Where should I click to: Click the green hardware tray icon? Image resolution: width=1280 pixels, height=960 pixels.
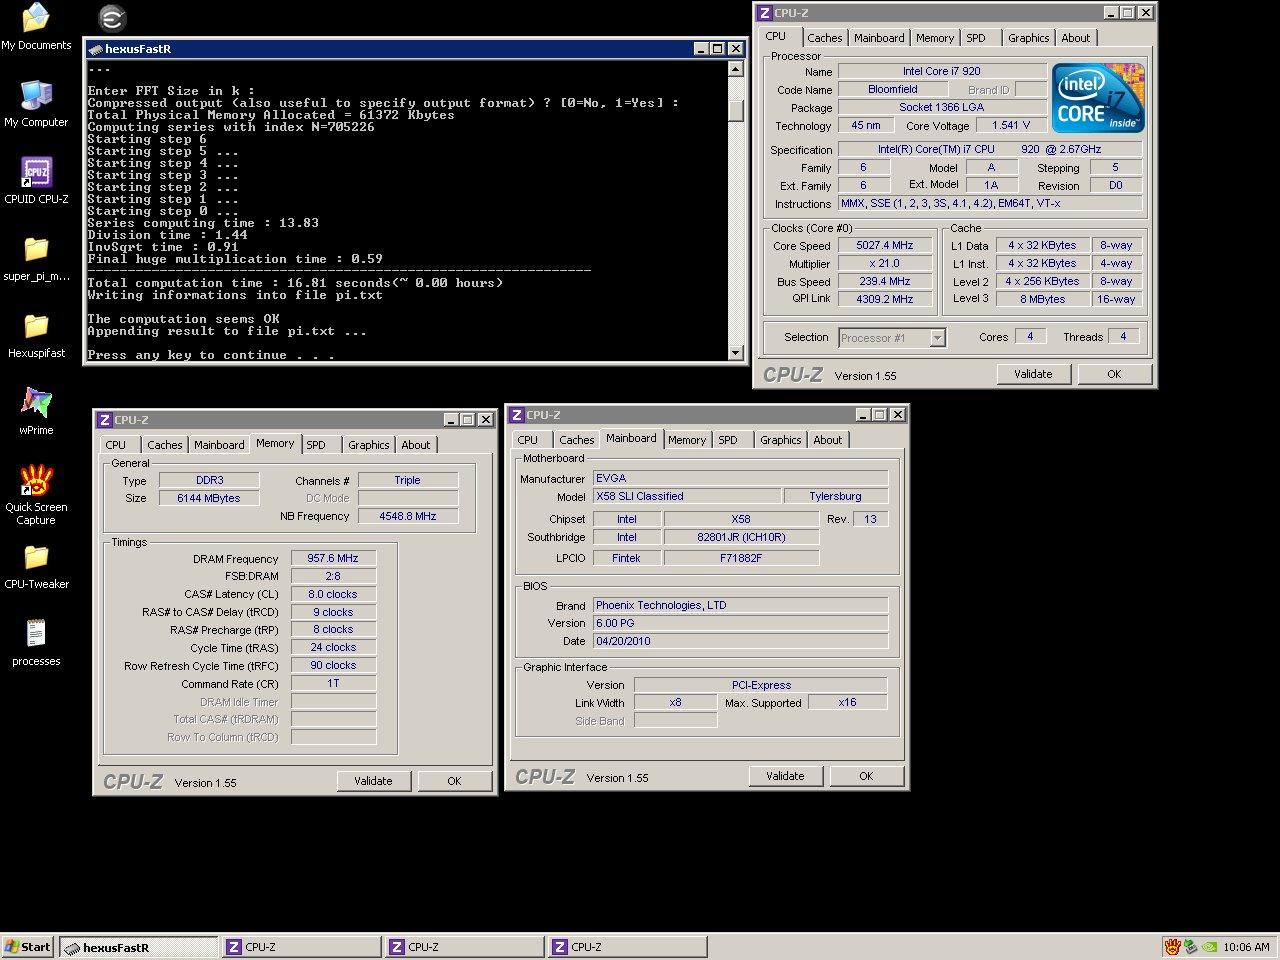(1191, 946)
